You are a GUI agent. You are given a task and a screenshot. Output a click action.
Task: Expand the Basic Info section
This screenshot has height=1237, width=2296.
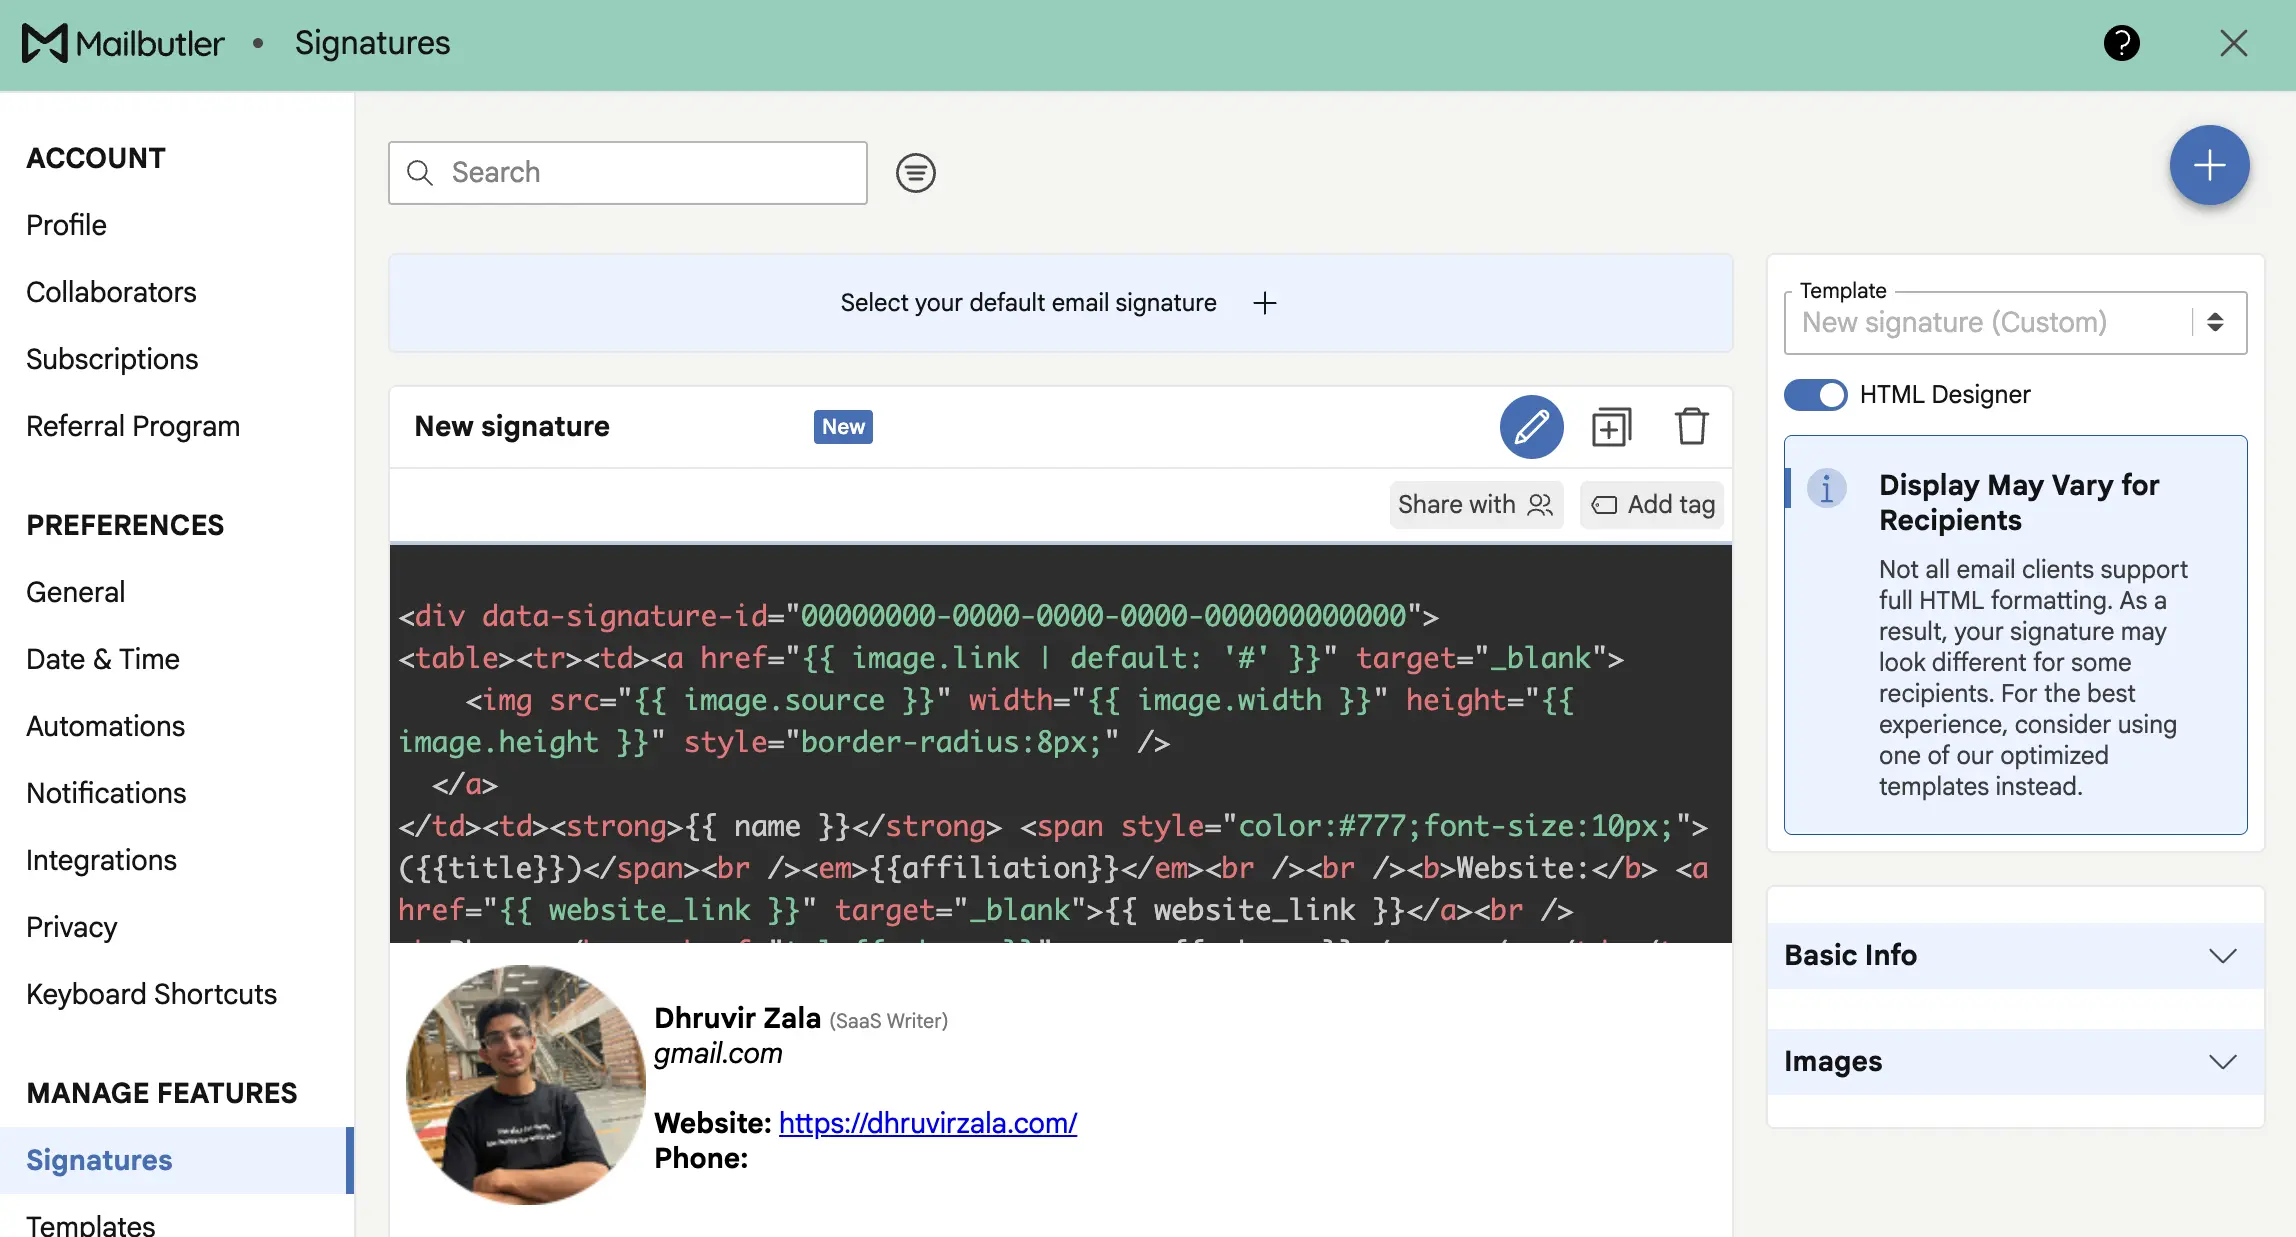pyautogui.click(x=2015, y=956)
